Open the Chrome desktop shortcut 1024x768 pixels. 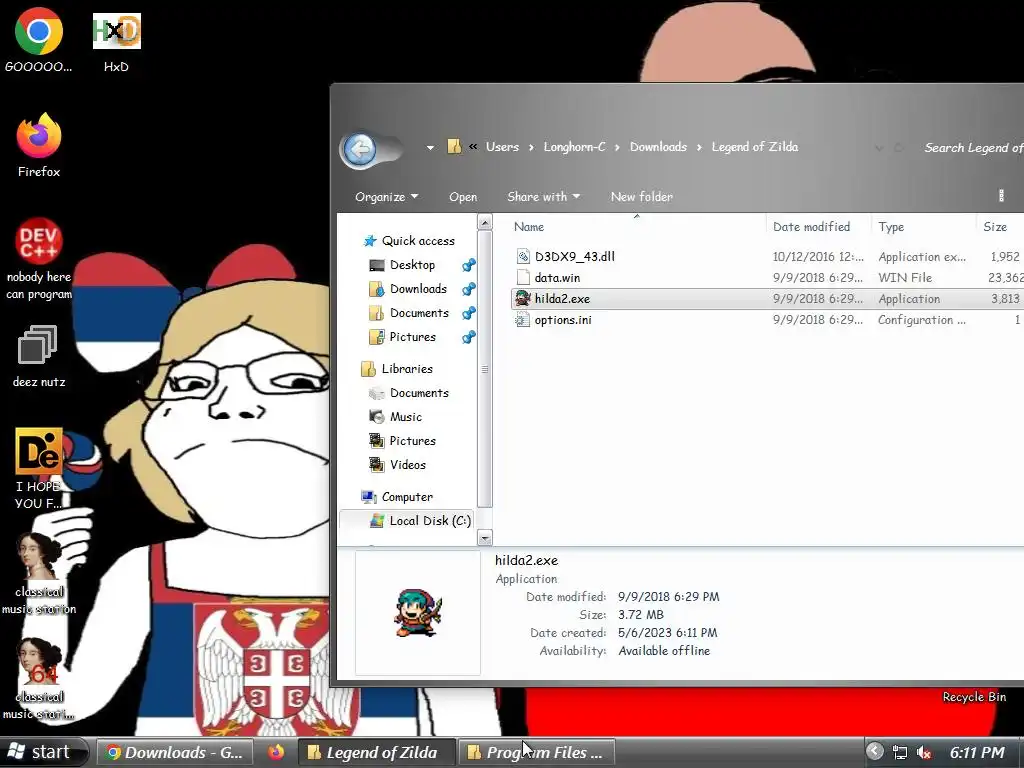39,40
